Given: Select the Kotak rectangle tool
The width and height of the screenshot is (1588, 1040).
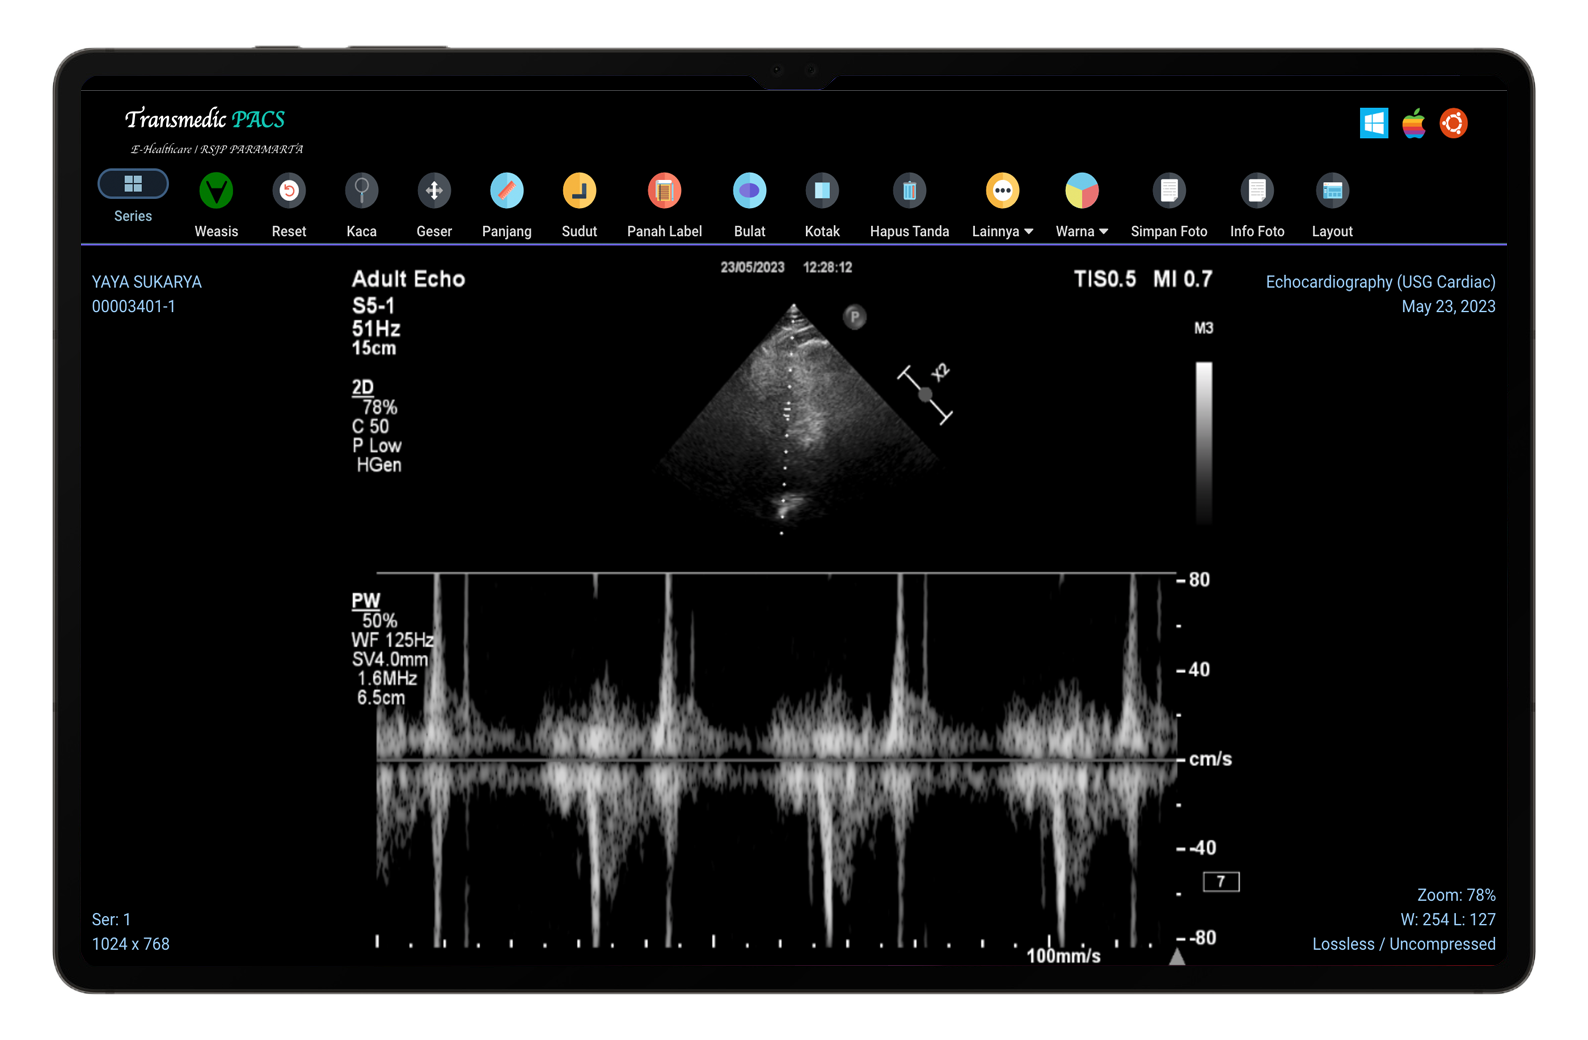Looking at the screenshot, I should [822, 191].
